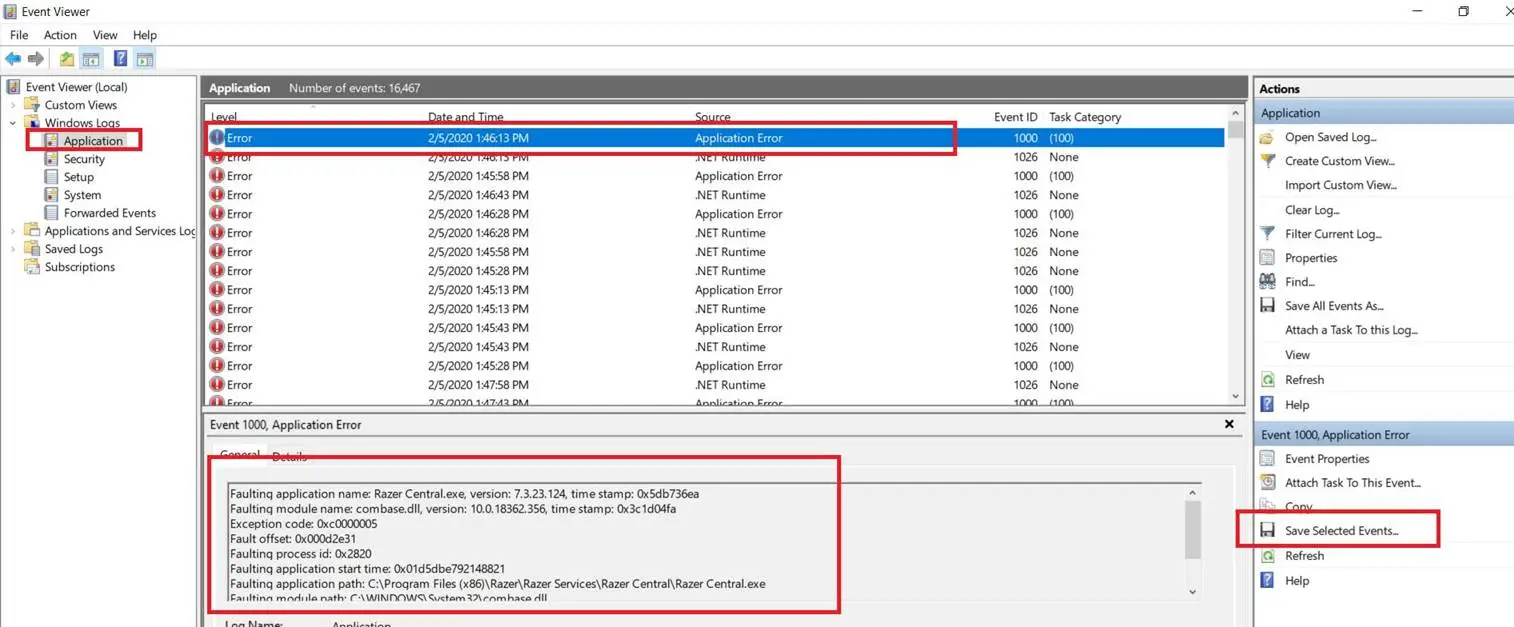Click the Attach Task To This Event icon
The width and height of the screenshot is (1514, 627).
[x=1267, y=482]
